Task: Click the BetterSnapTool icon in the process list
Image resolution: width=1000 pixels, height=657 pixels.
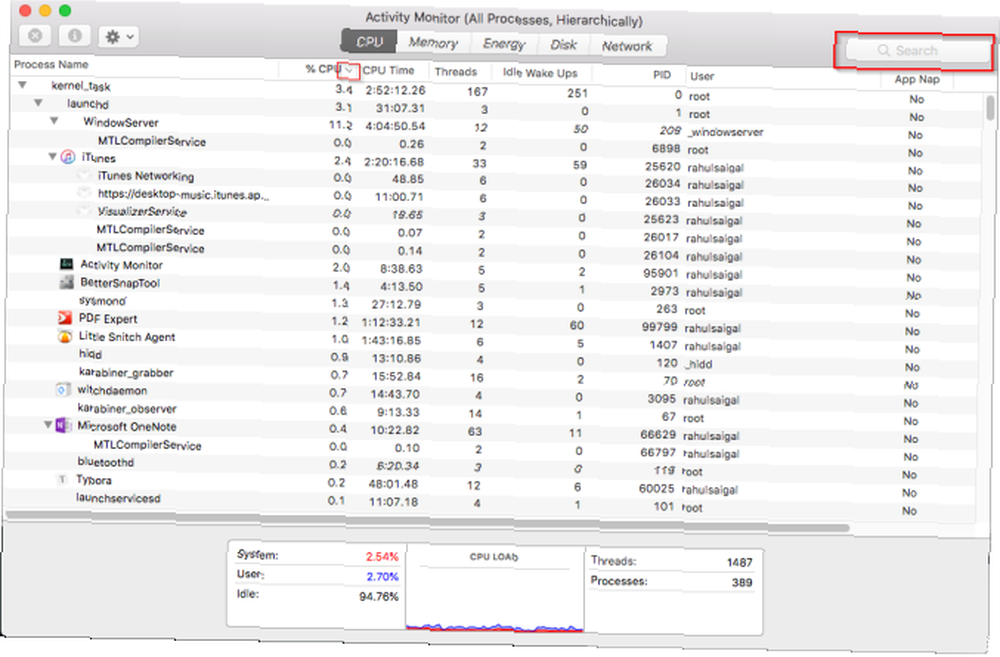Action: point(66,282)
